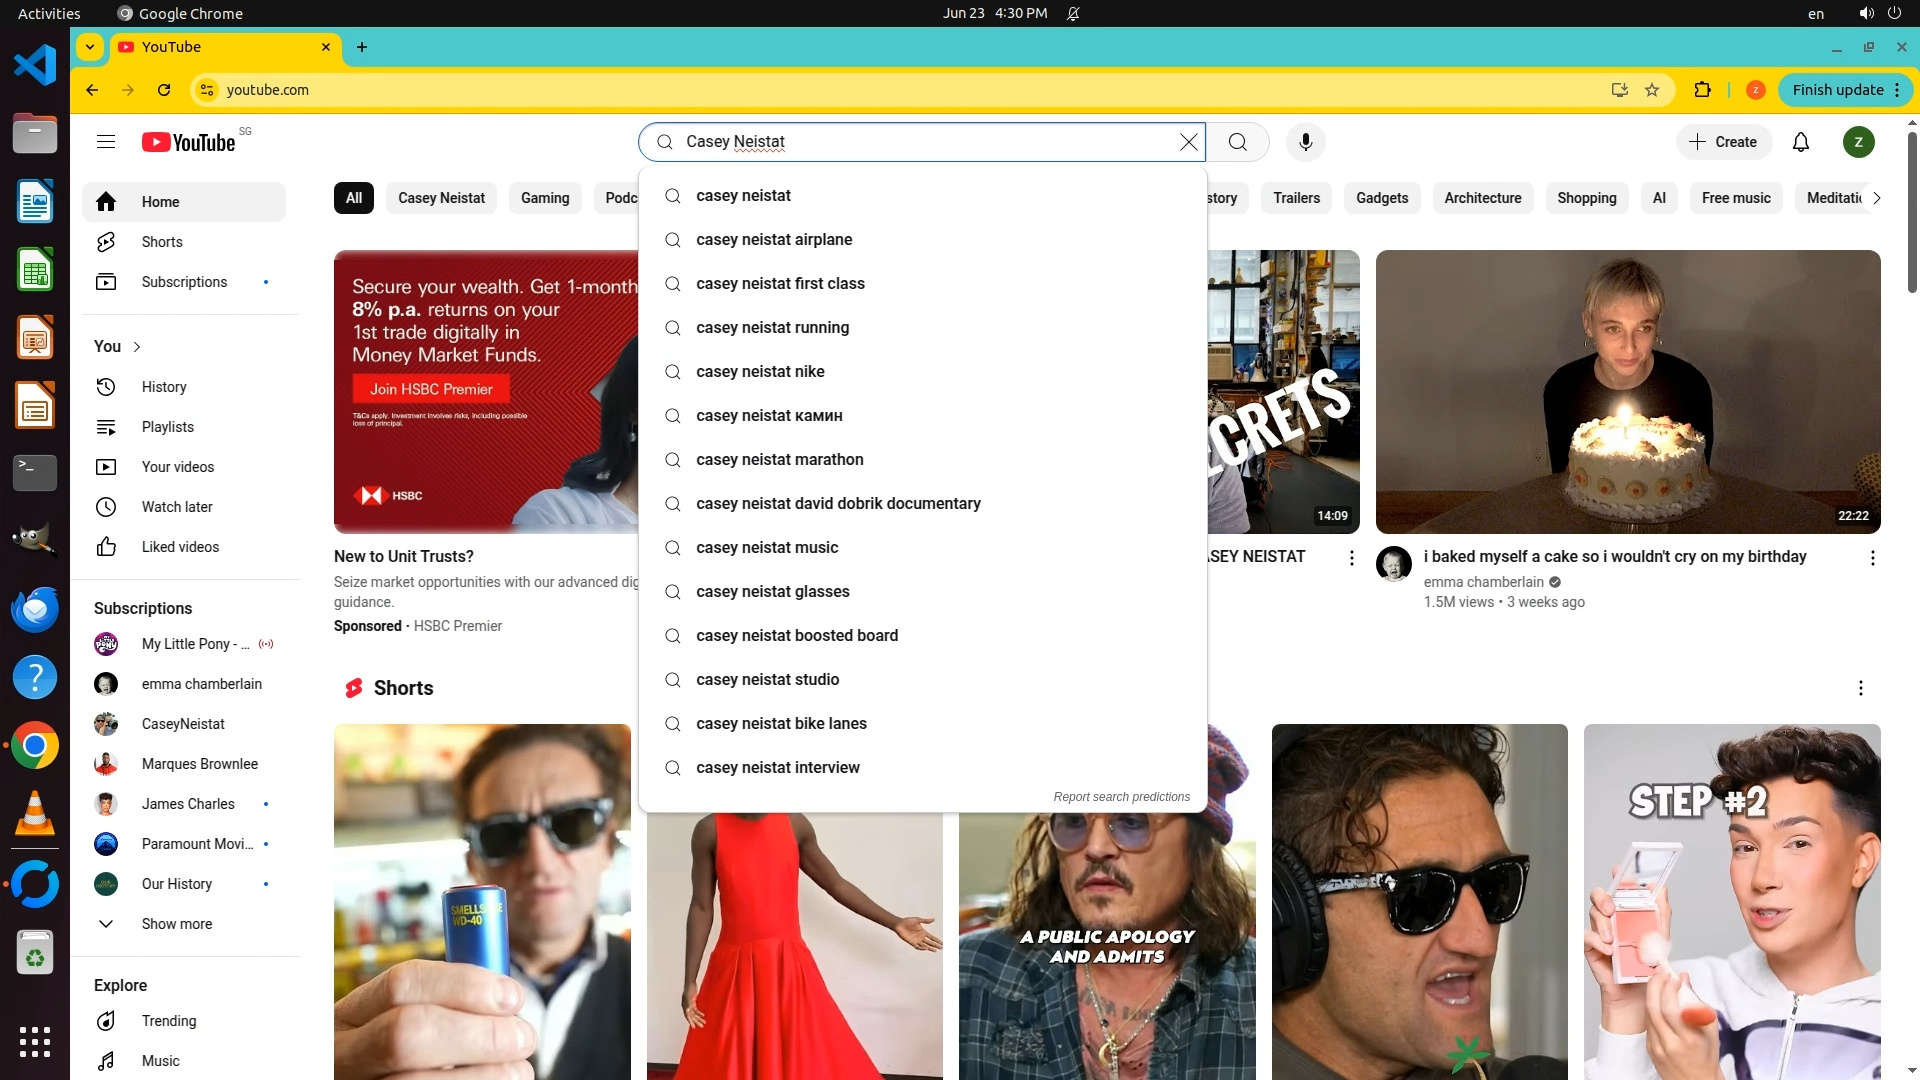Open the notifications bell

point(1800,142)
